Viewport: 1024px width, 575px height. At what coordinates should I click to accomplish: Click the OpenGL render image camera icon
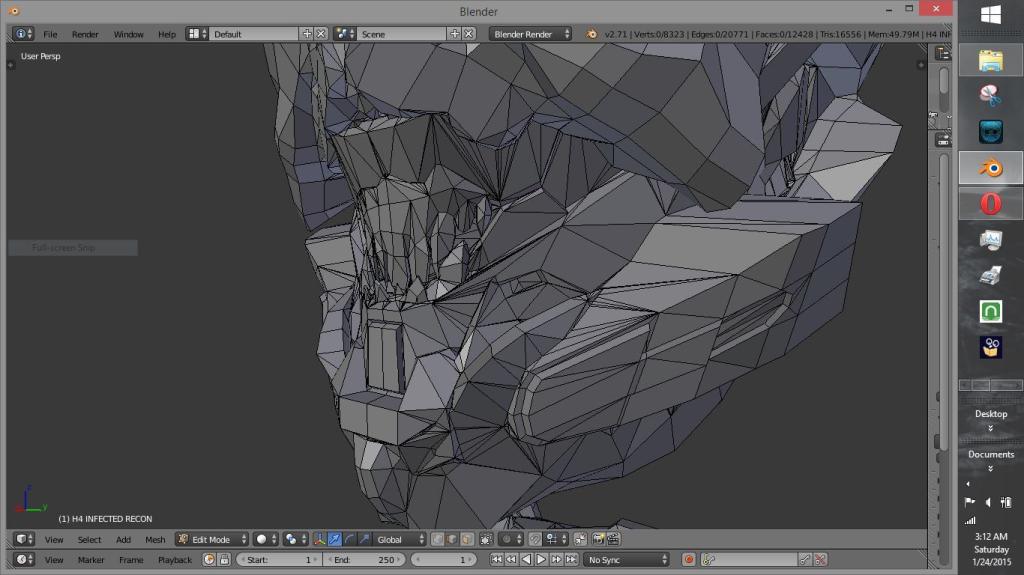598,539
